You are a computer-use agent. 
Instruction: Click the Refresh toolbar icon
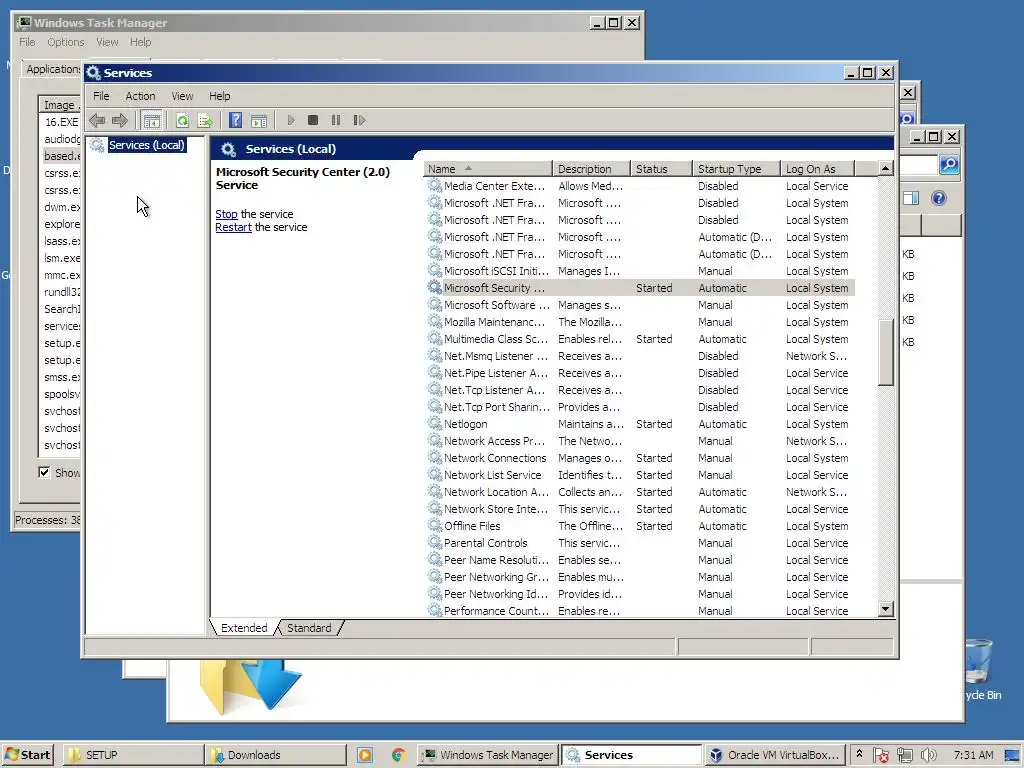[182, 120]
